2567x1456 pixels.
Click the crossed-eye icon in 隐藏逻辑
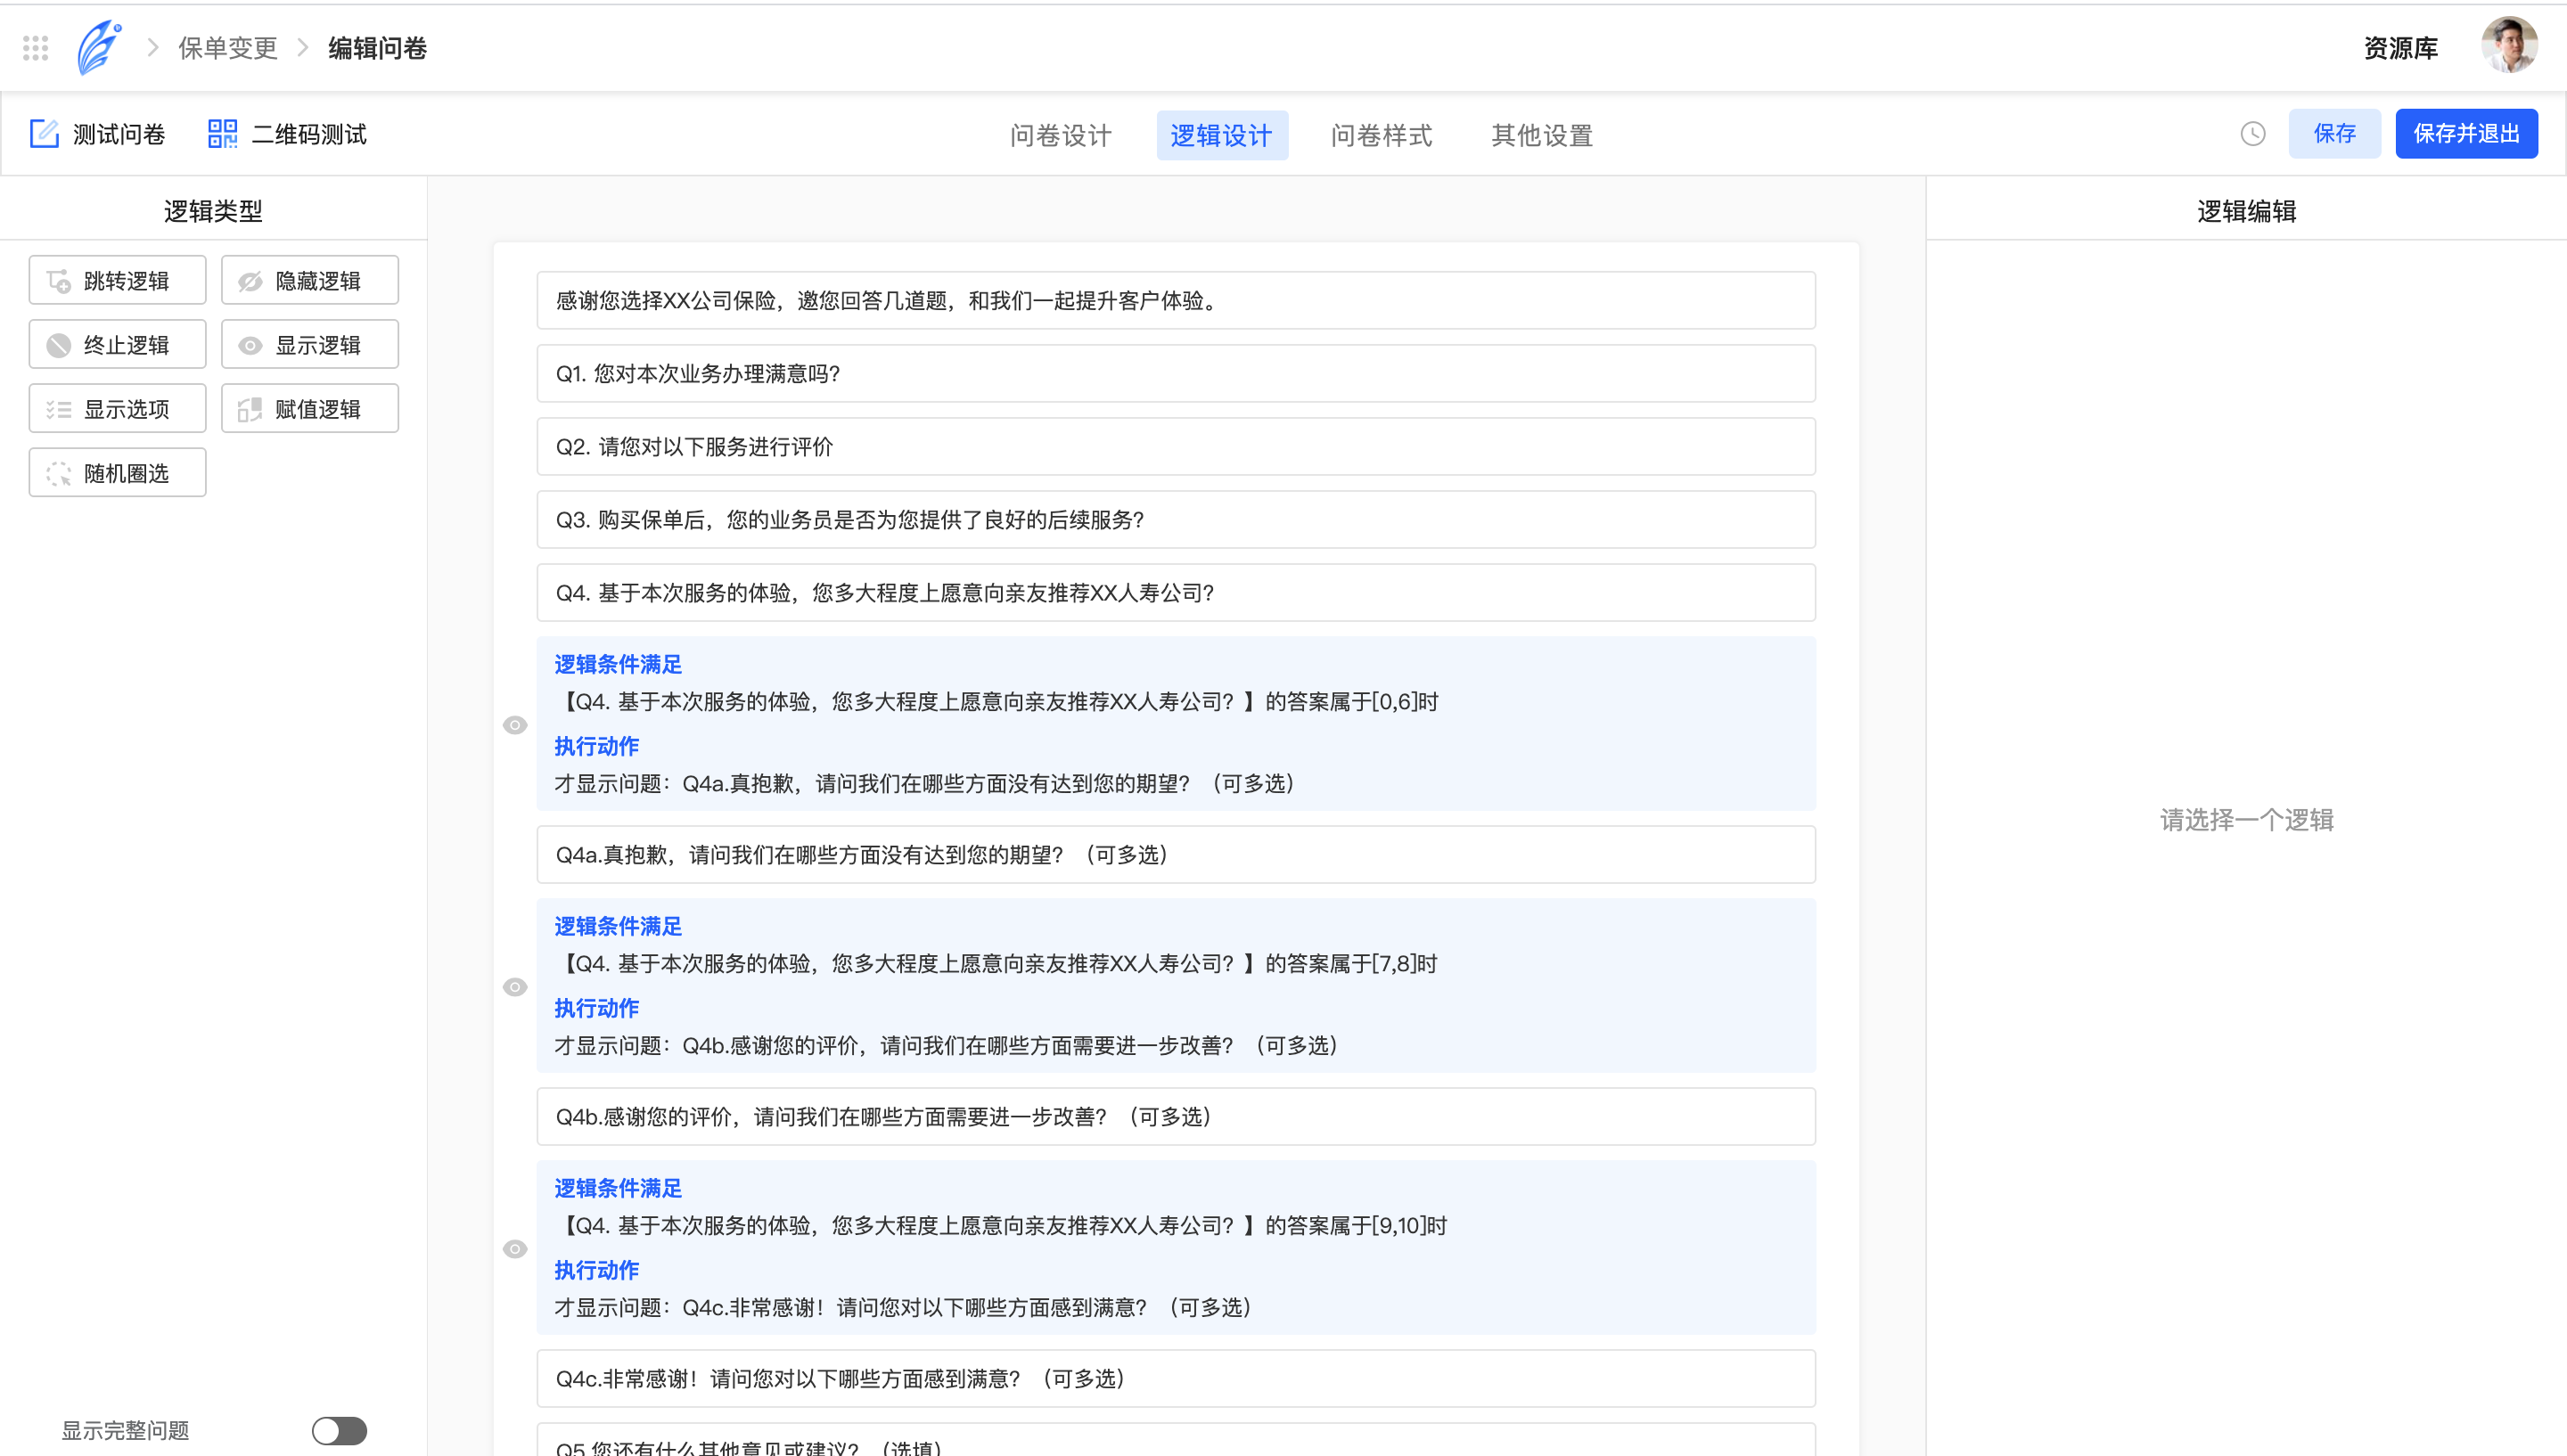(x=250, y=281)
